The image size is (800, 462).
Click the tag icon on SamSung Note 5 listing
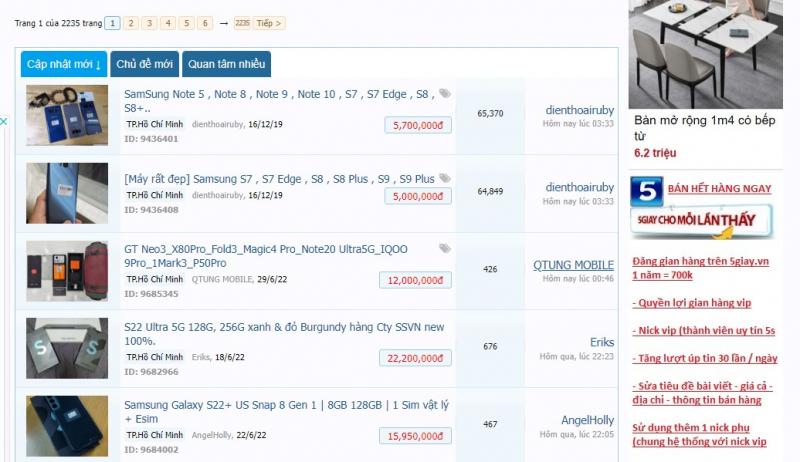point(445,93)
